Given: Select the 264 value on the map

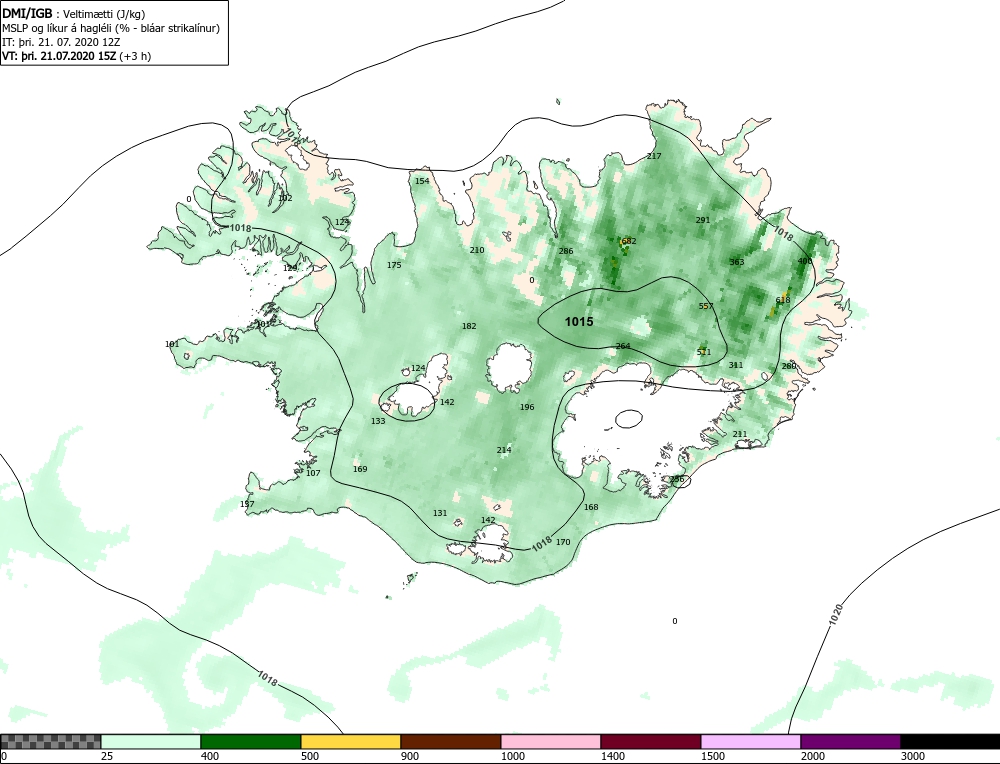Looking at the screenshot, I should tap(623, 346).
